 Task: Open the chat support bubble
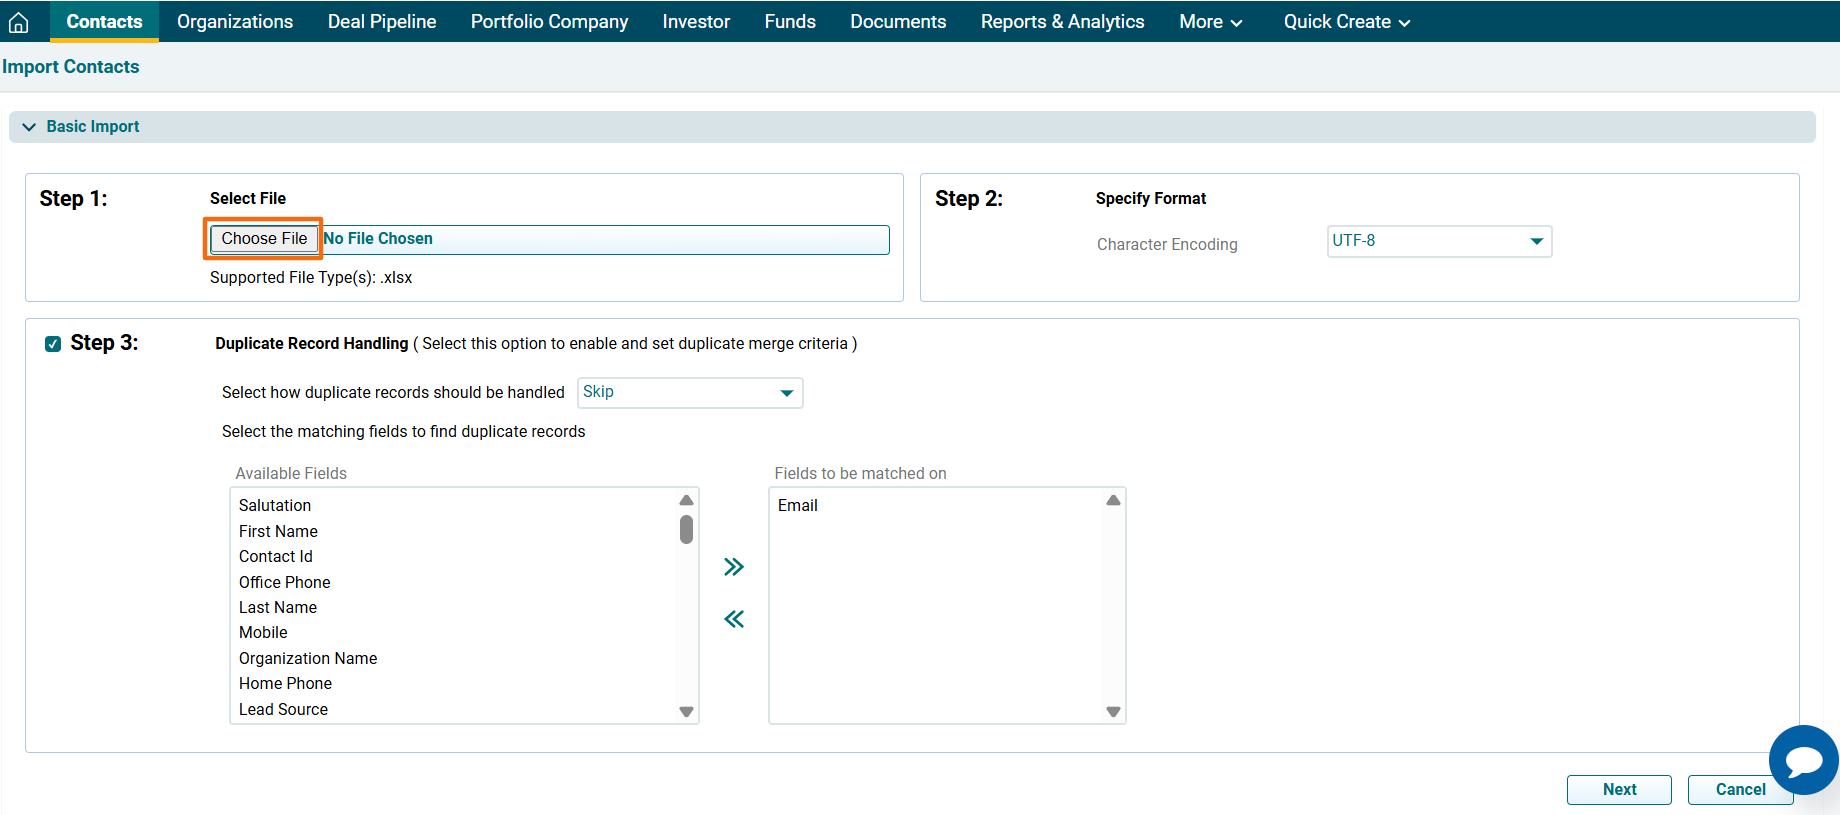click(x=1803, y=760)
